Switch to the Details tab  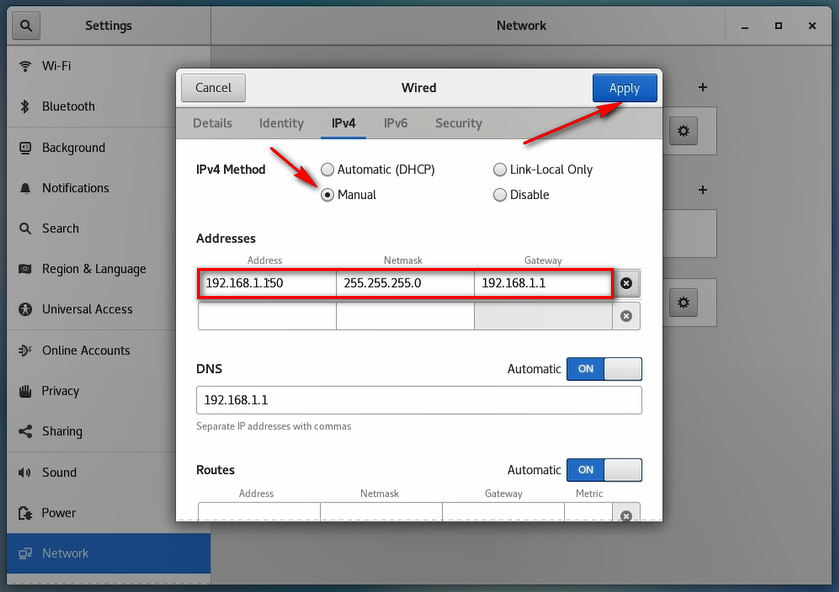pos(212,123)
